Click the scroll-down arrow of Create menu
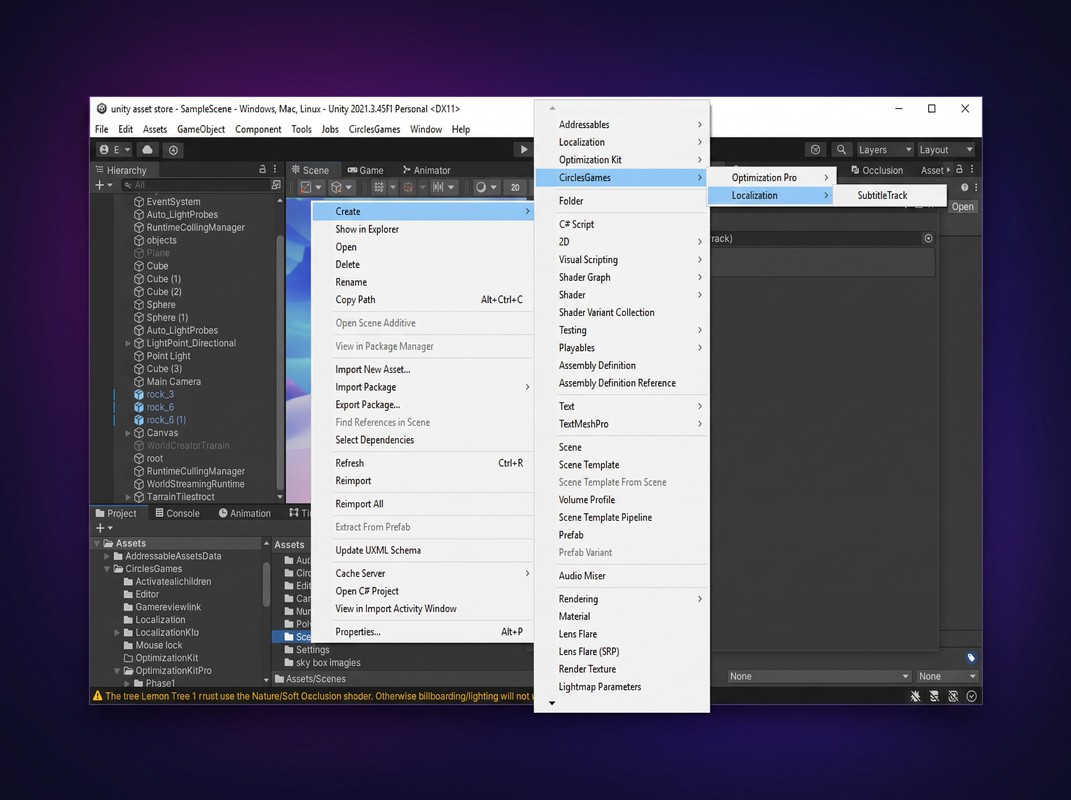 tap(552, 703)
